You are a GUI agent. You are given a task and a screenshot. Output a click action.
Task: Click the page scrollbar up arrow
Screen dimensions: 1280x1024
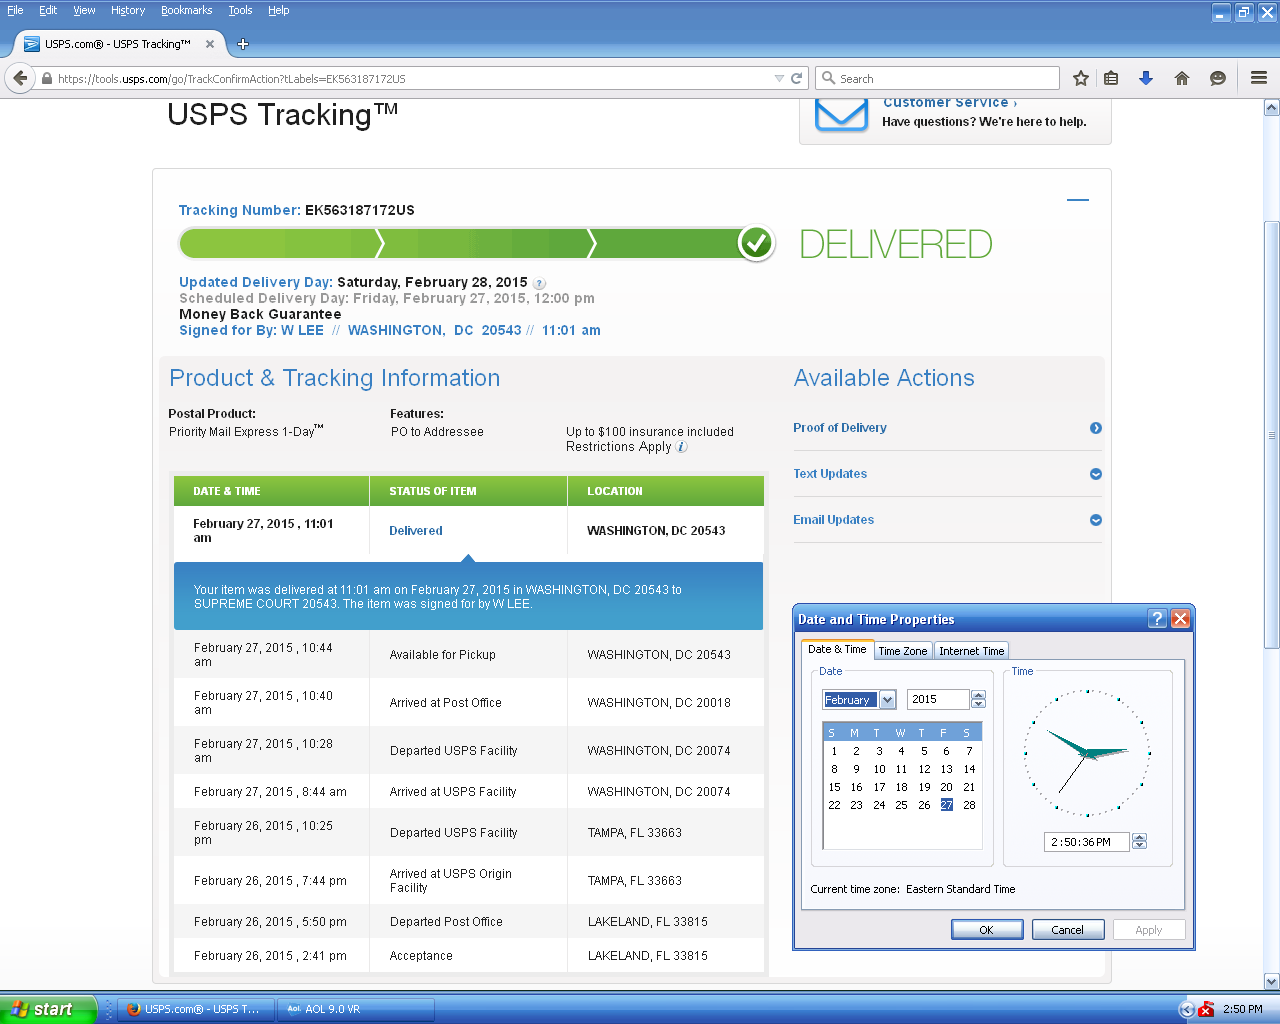(x=1272, y=107)
